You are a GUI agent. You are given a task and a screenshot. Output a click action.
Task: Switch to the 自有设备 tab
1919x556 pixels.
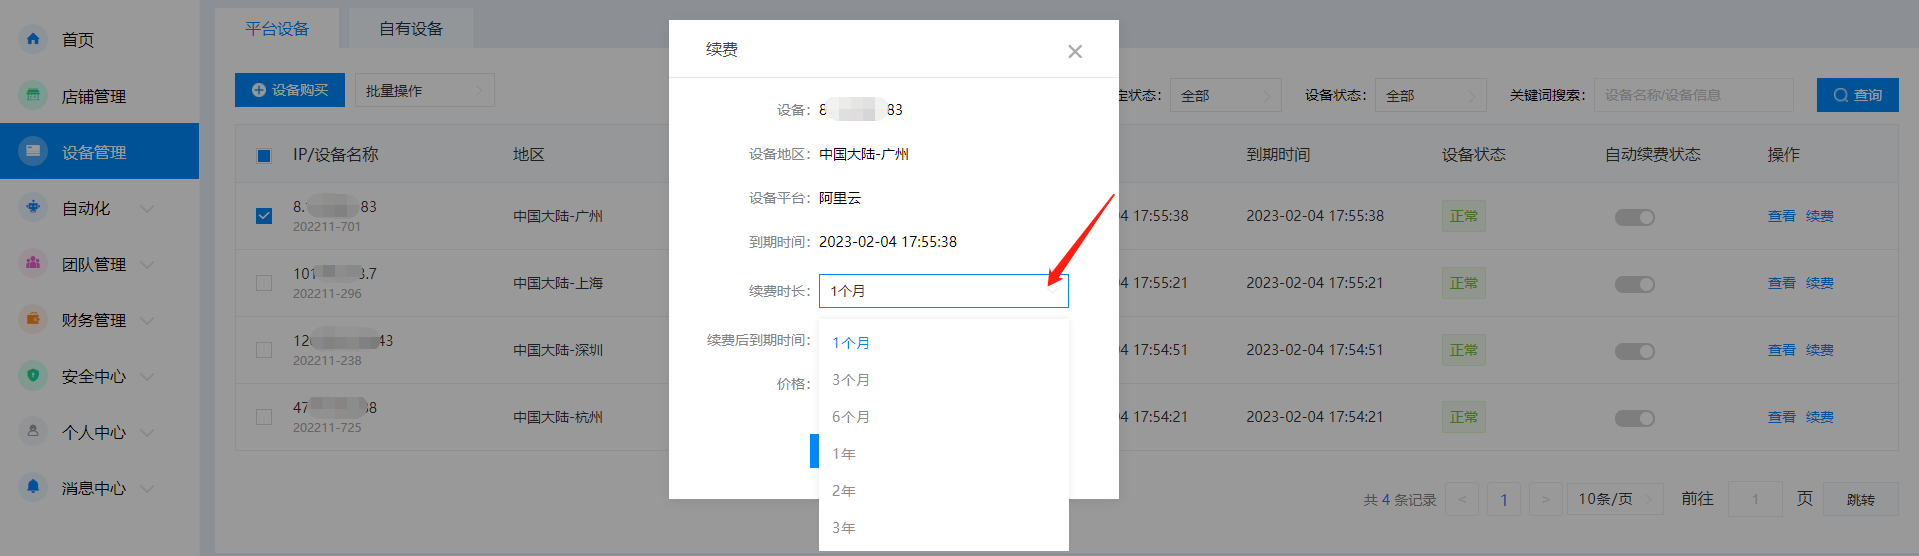pyautogui.click(x=410, y=29)
